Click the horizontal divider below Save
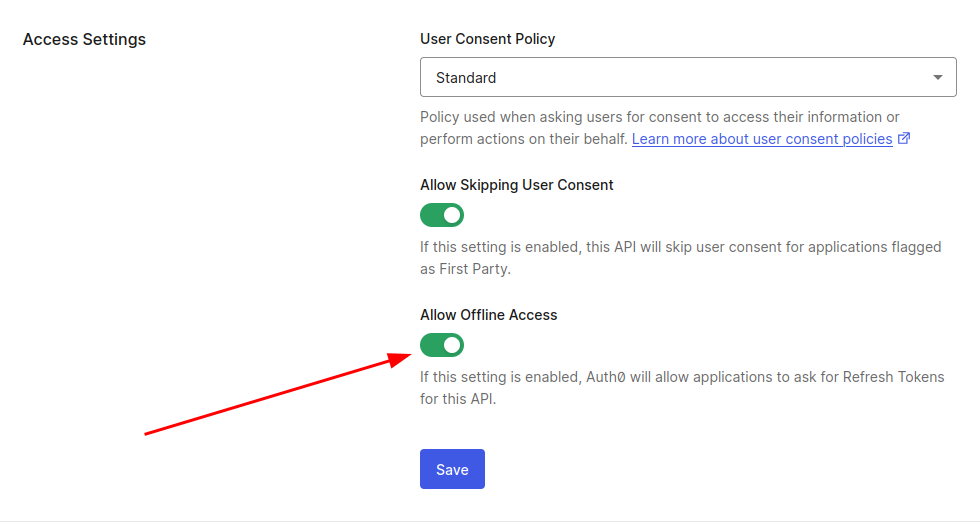 click(x=490, y=521)
